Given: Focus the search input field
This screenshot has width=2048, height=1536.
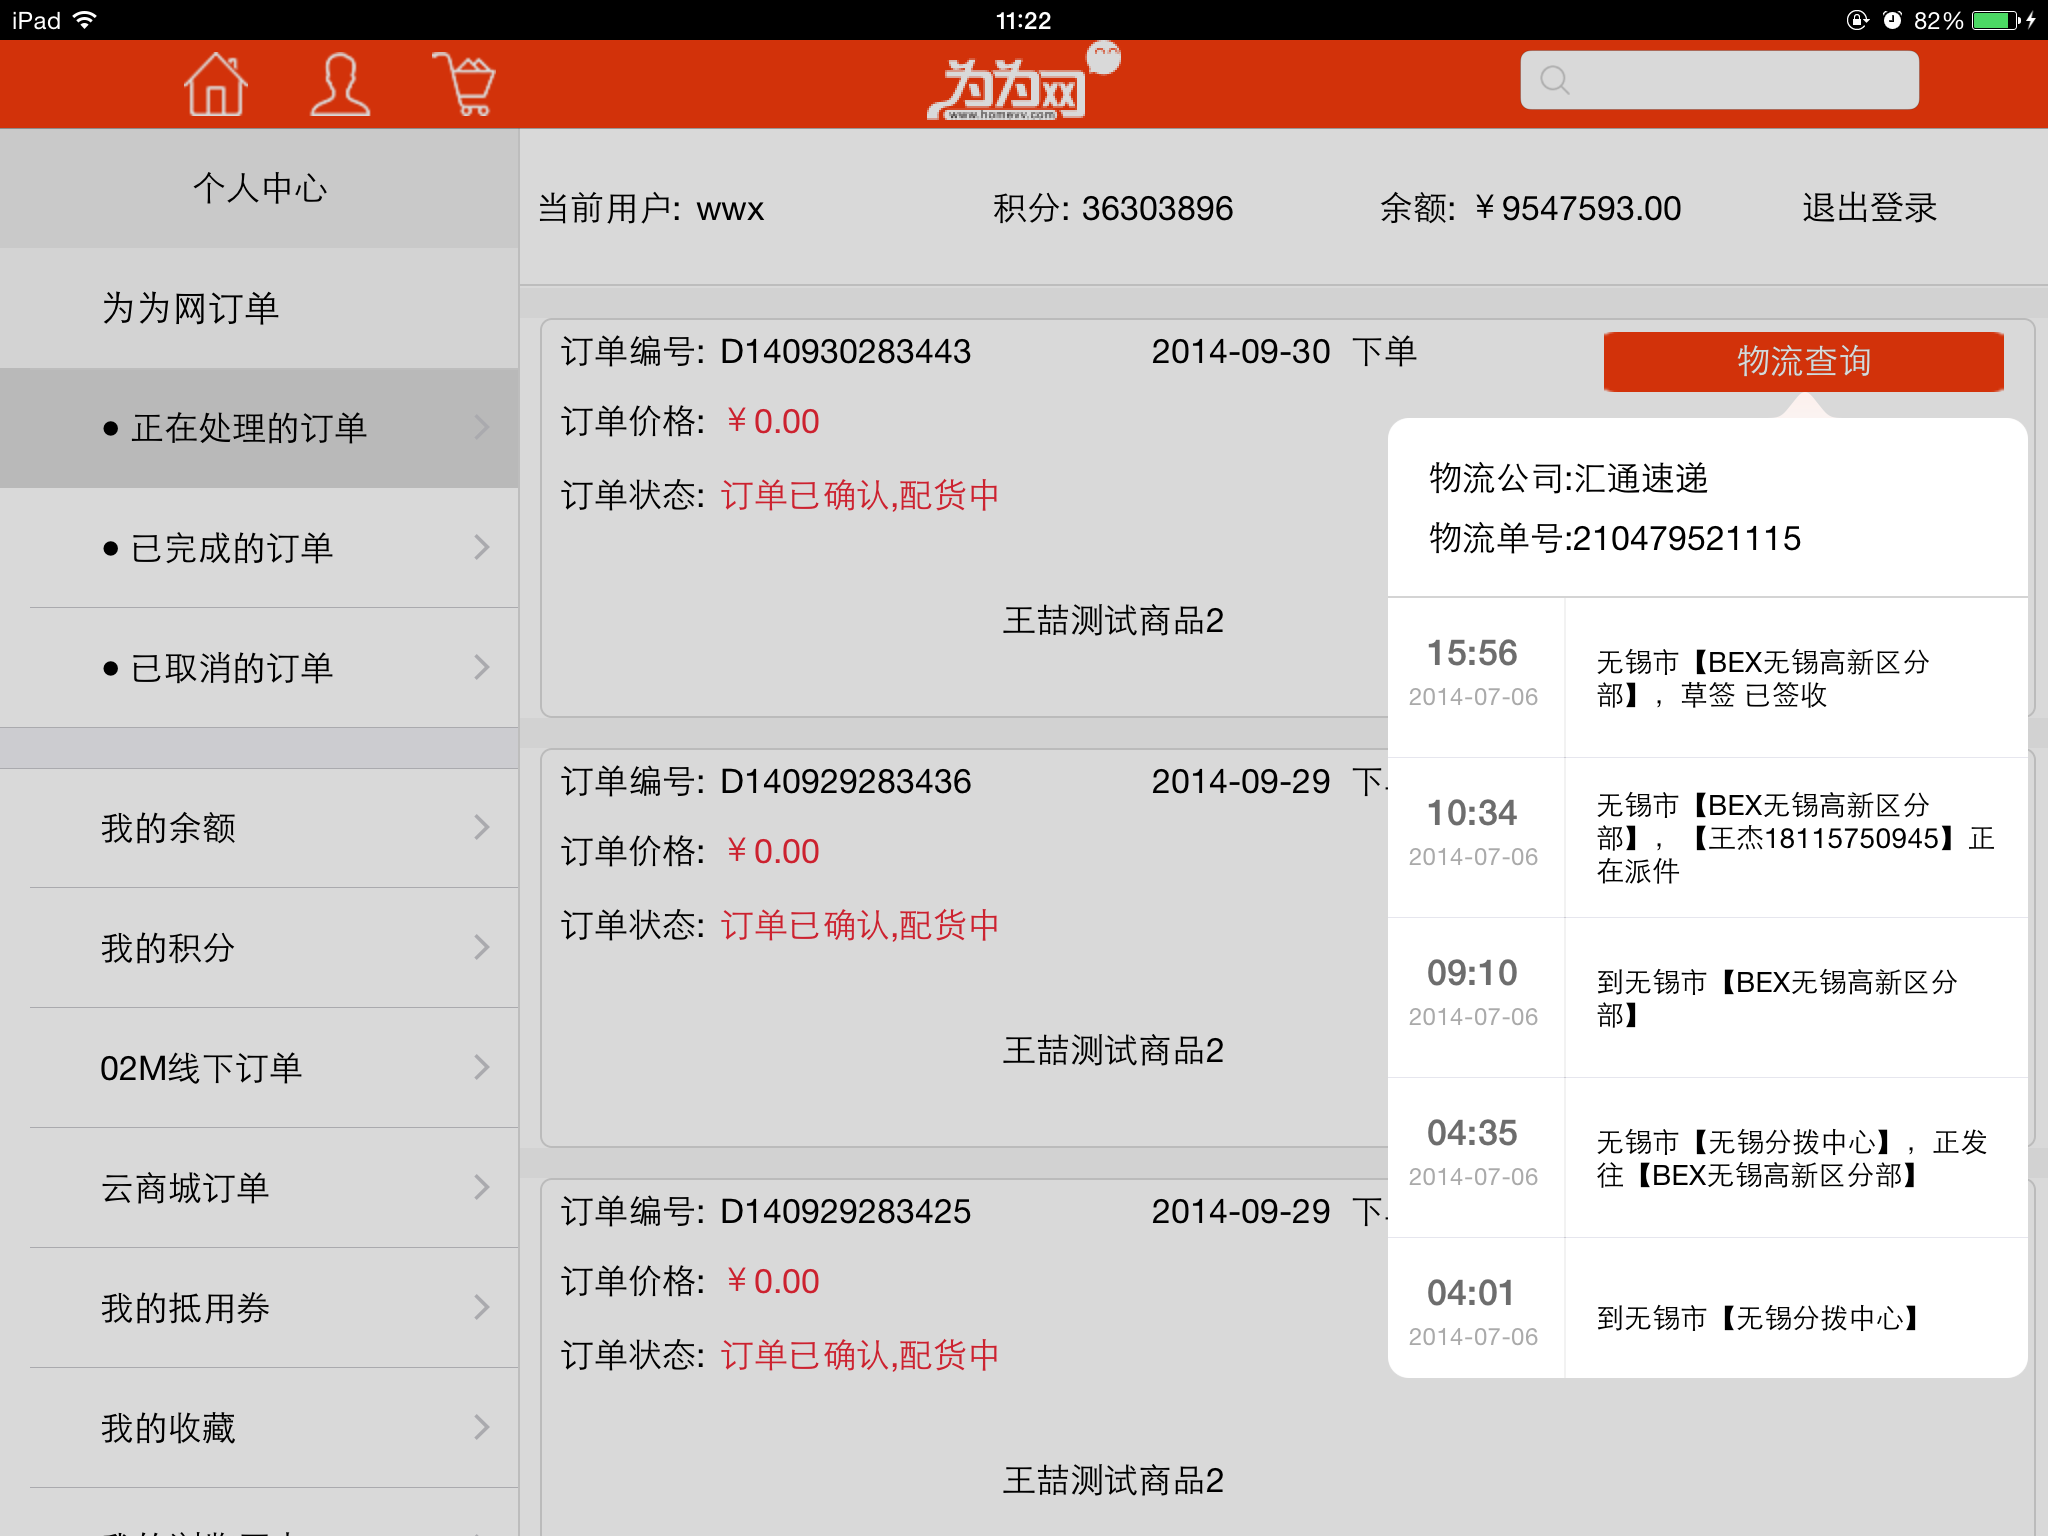Looking at the screenshot, I should [x=1719, y=80].
